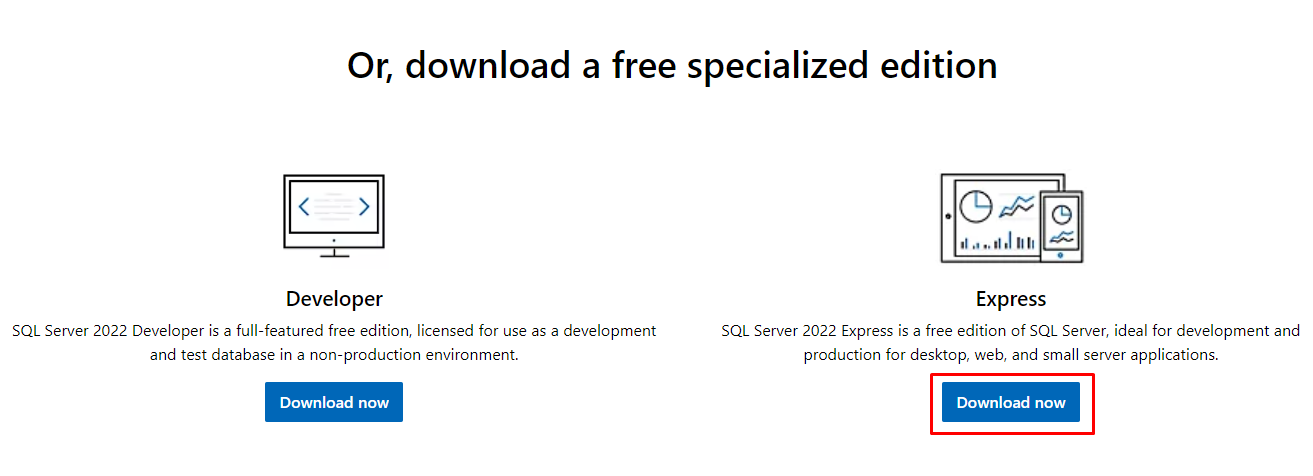Click the "Express" edition title
Image resolution: width=1313 pixels, height=476 pixels.
coord(1011,299)
